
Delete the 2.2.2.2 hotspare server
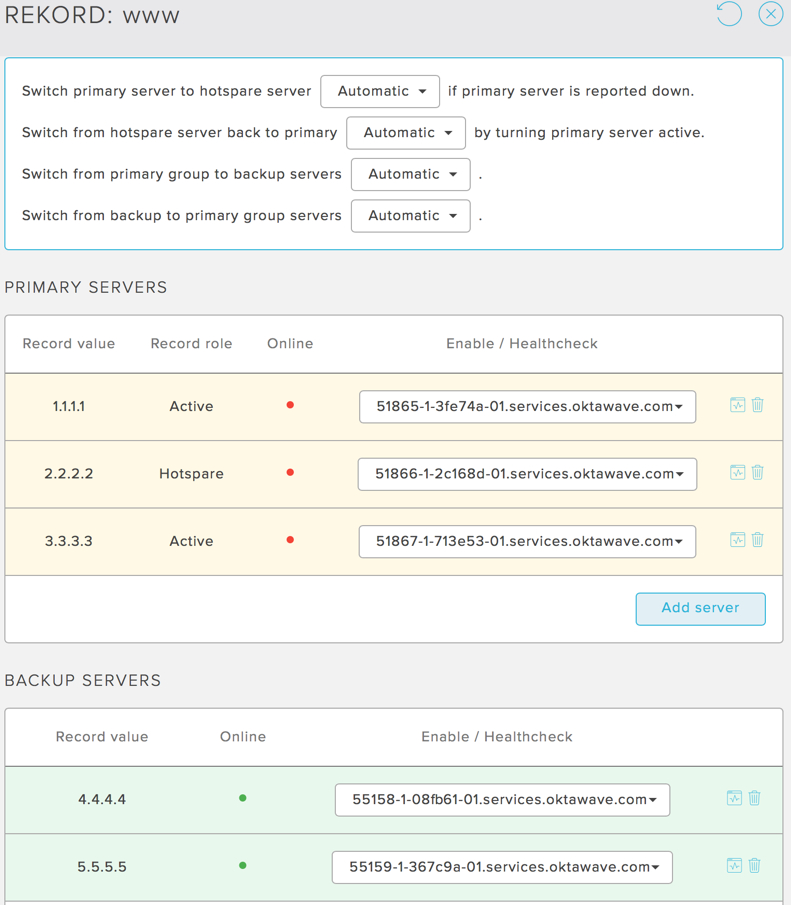point(758,473)
